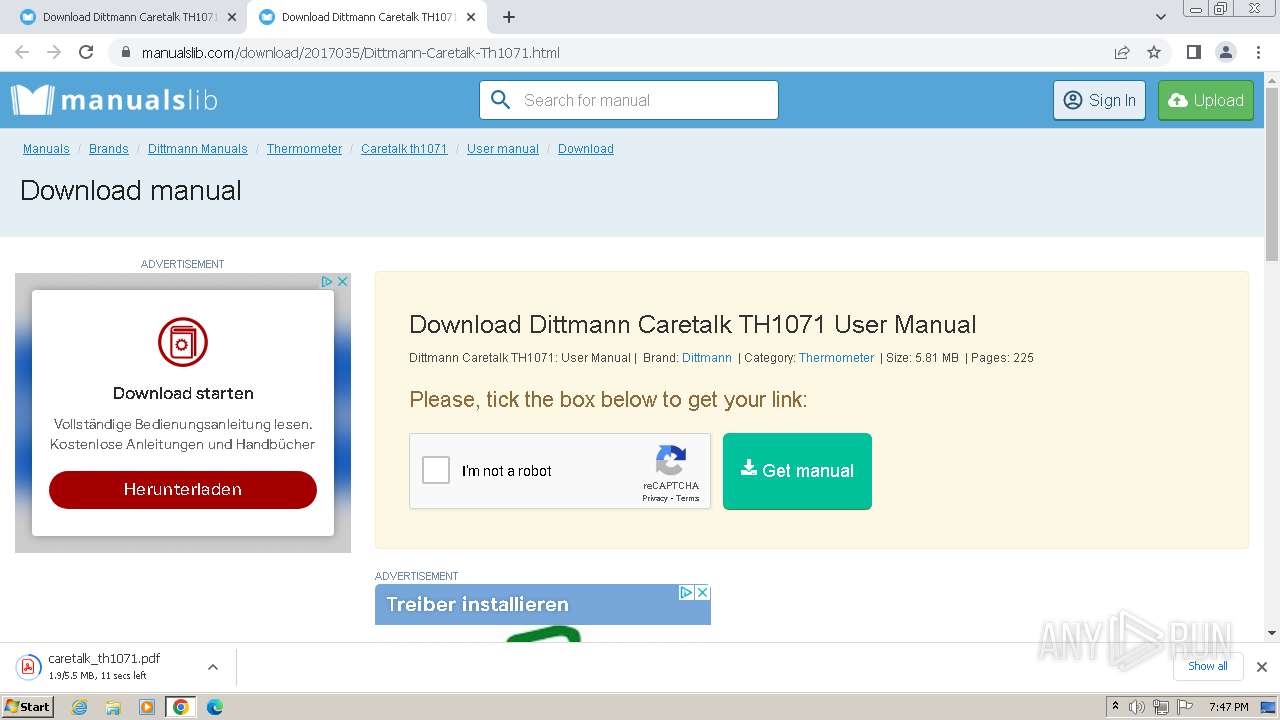
Task: Open Thermometer breadcrumb link
Action: 304,149
